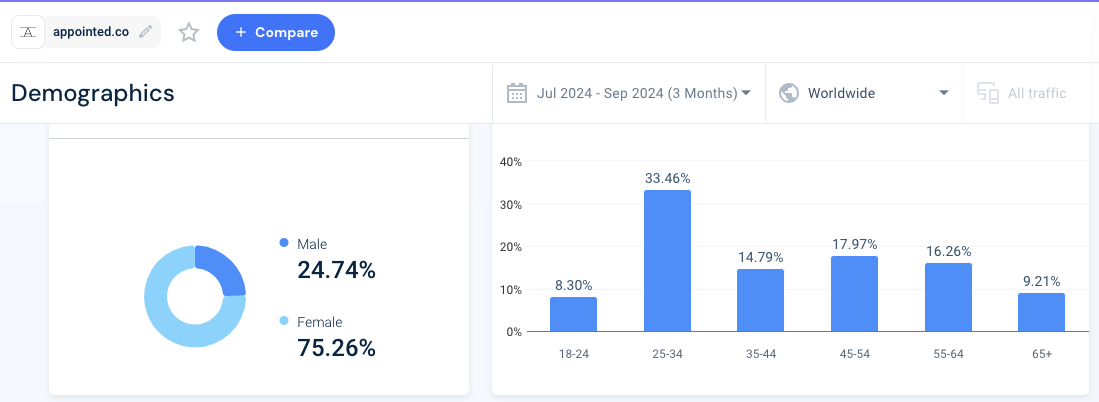
Task: Click the 45-54 age group bar
Action: pos(854,294)
